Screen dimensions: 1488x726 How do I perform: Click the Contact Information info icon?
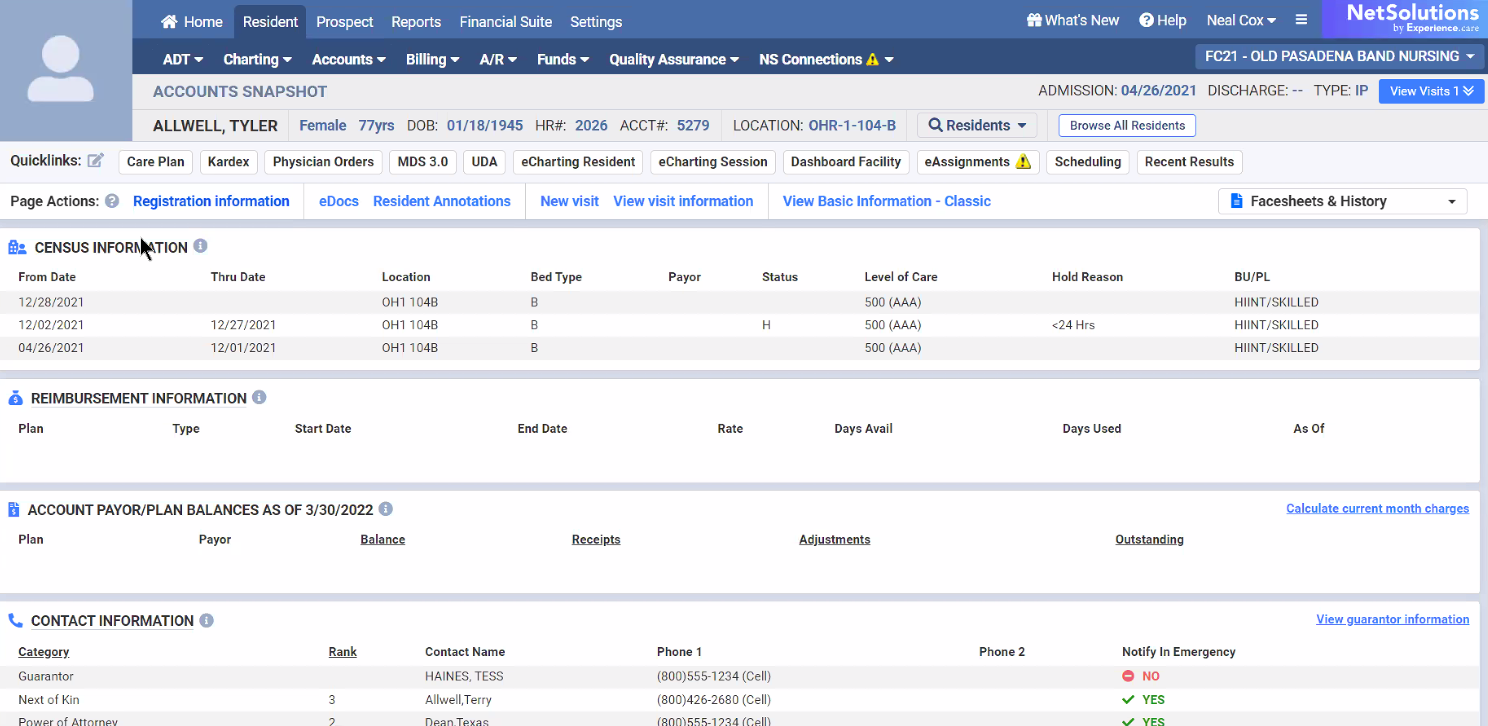tap(206, 620)
